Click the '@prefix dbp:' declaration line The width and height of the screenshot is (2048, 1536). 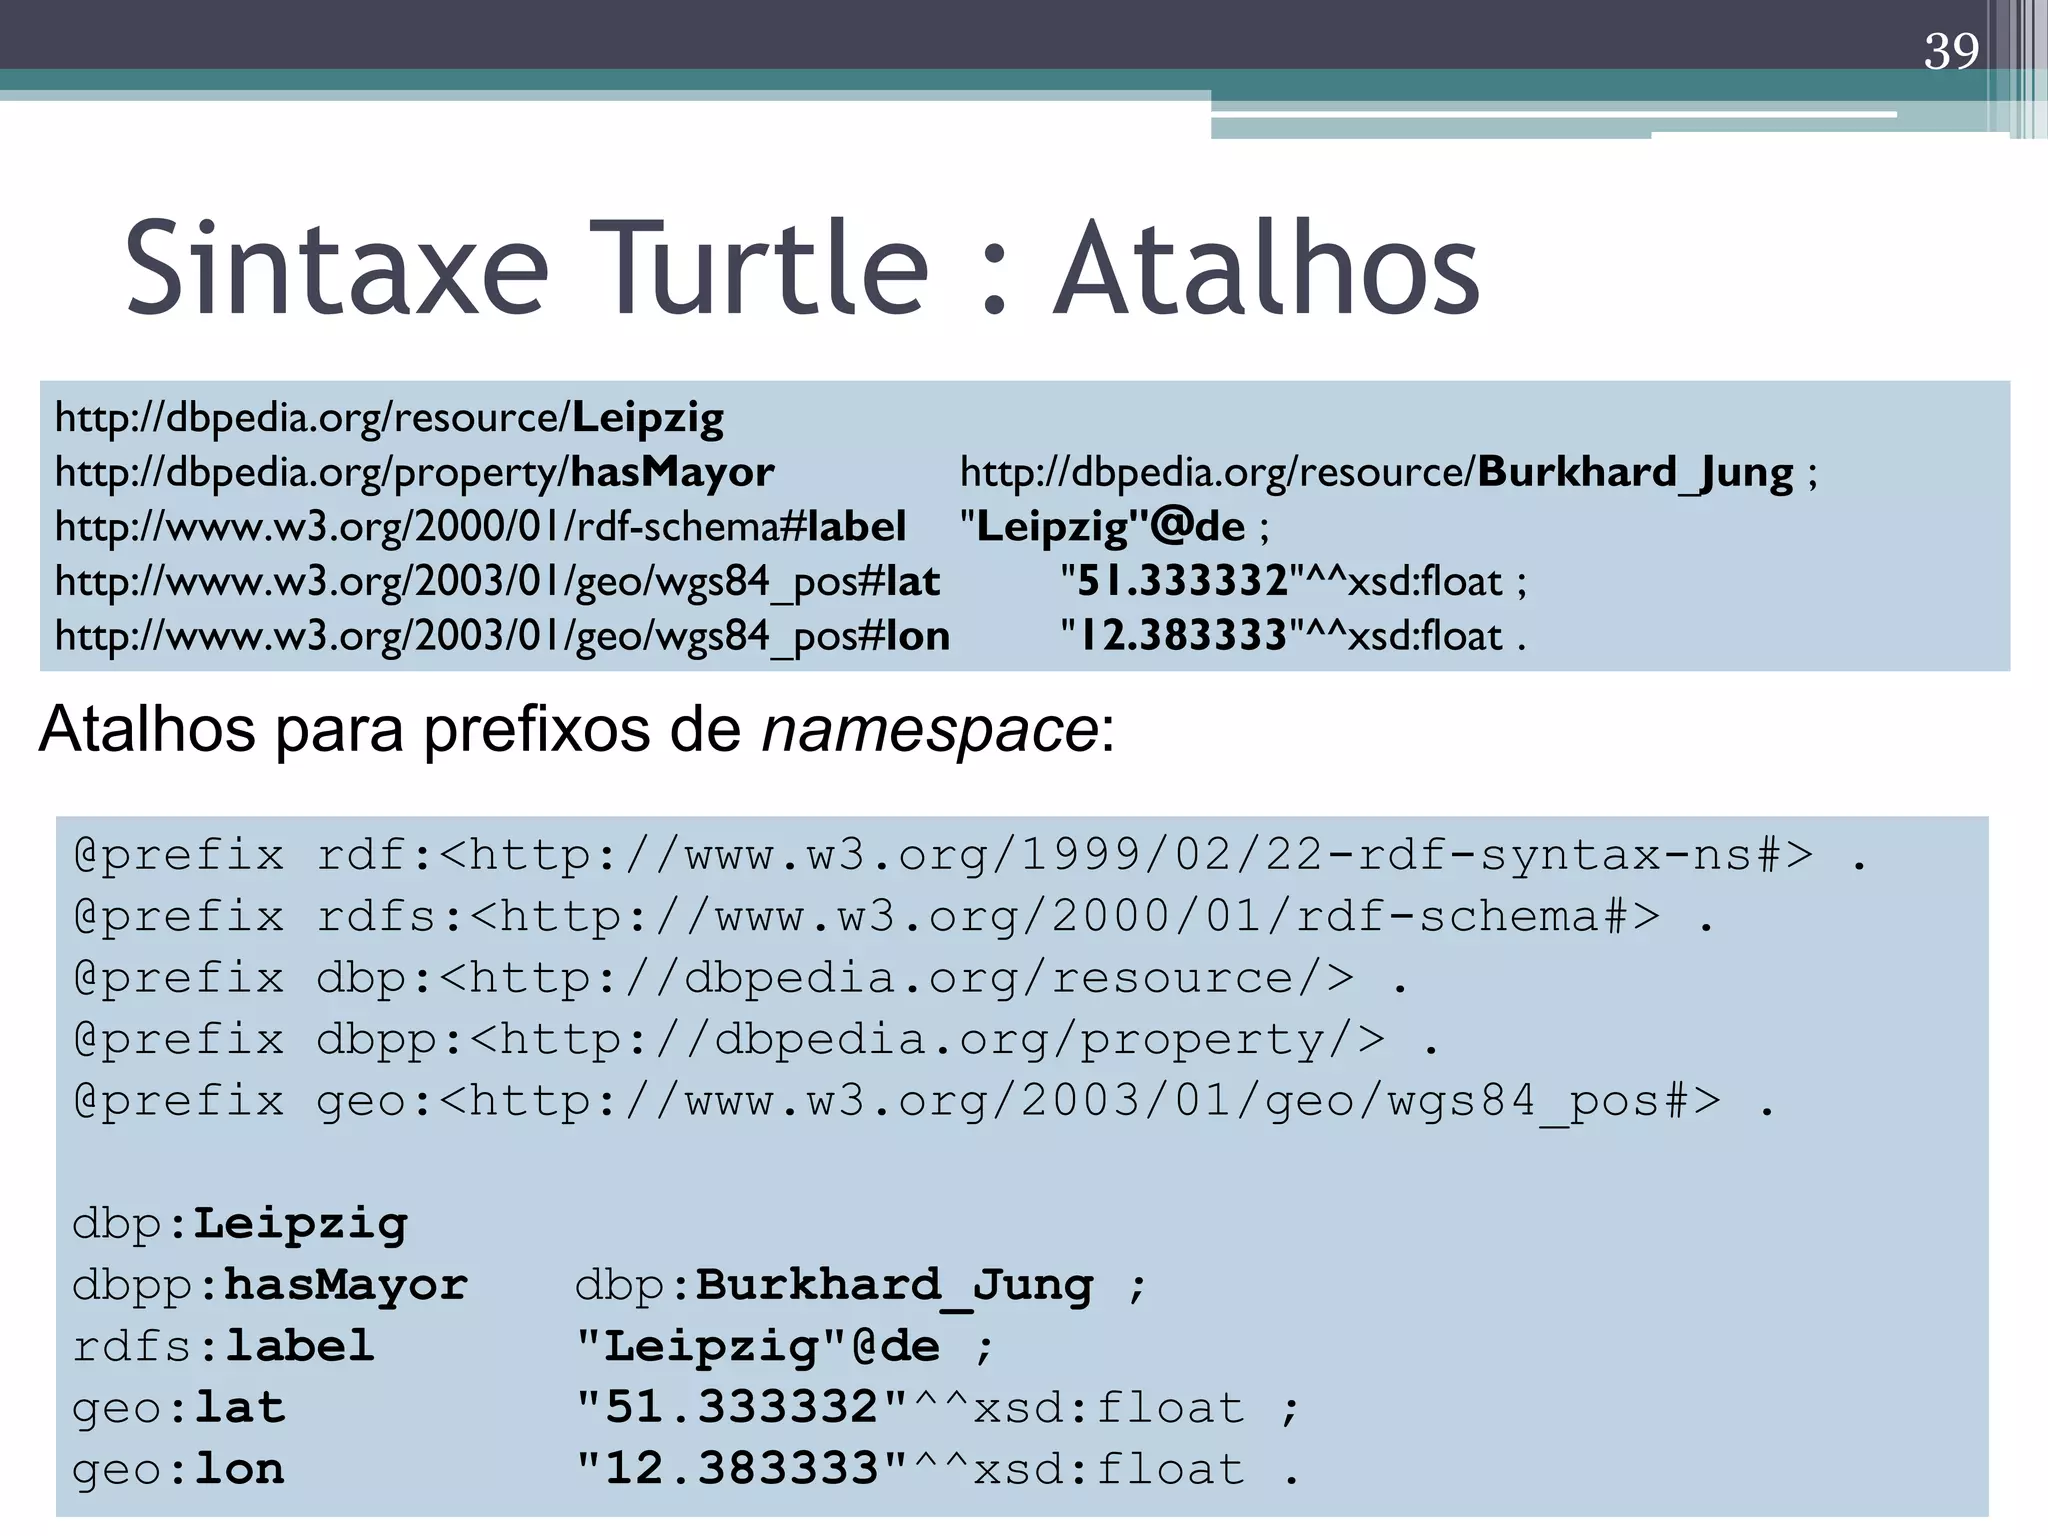pos(742,978)
